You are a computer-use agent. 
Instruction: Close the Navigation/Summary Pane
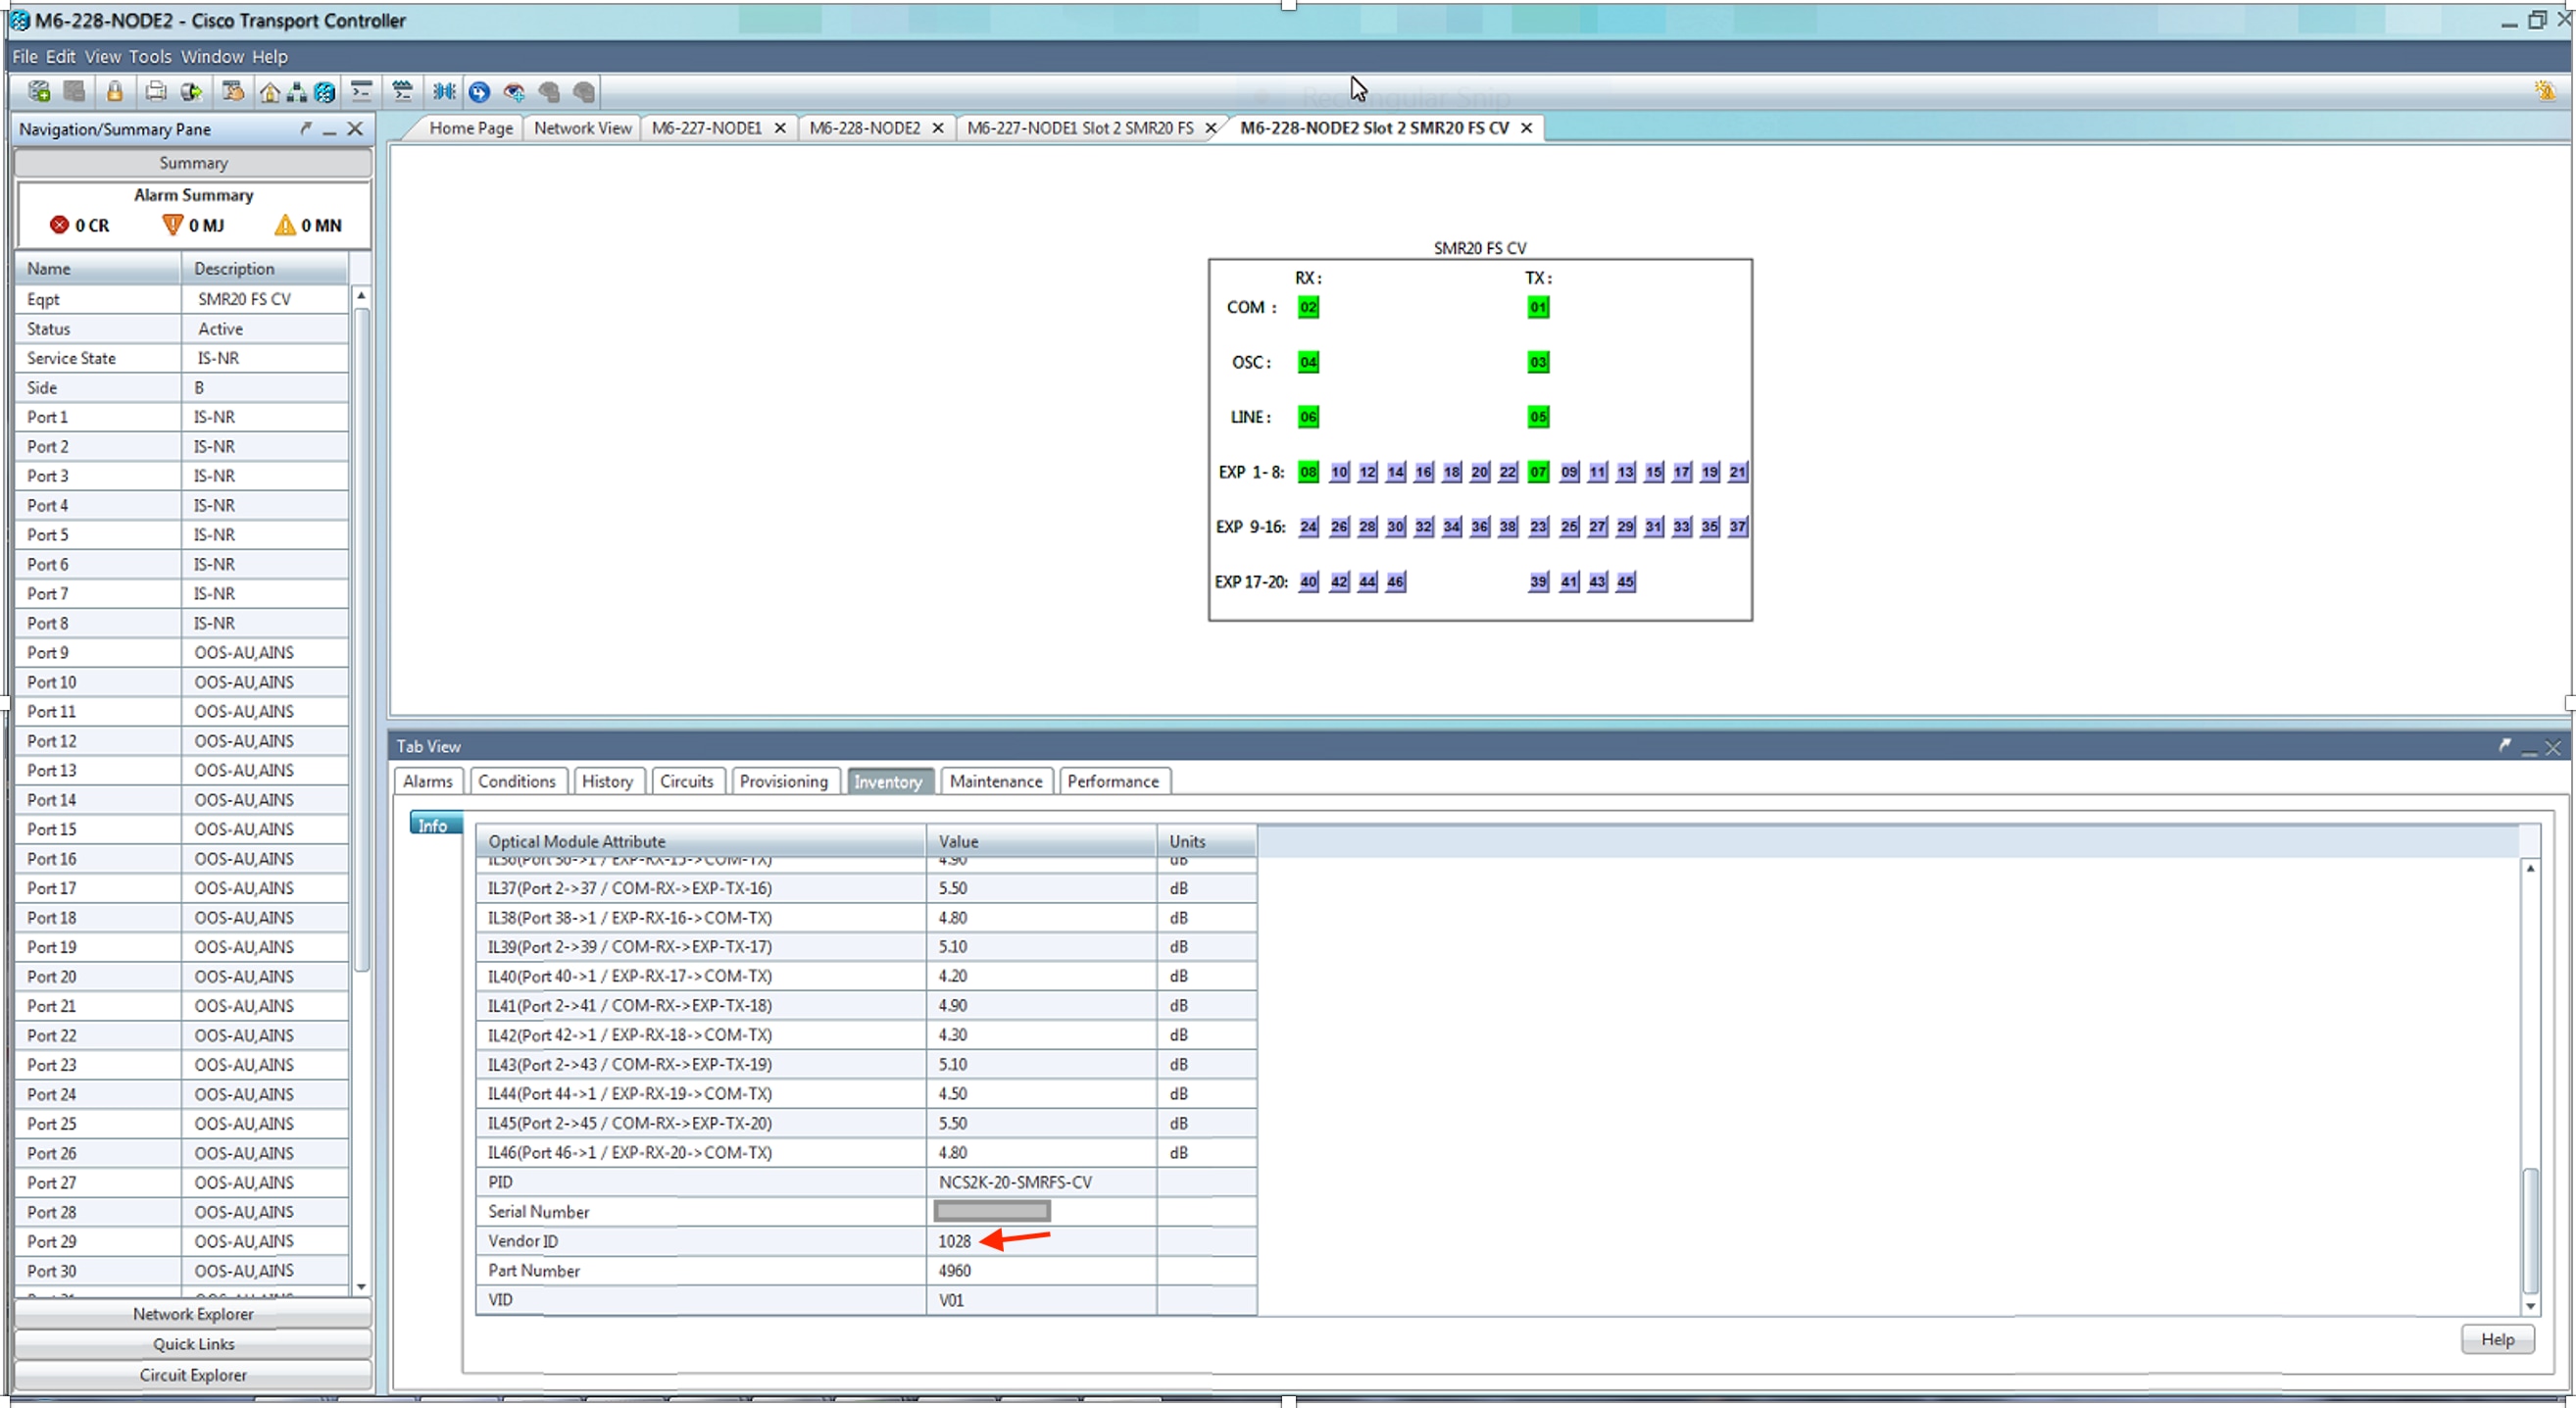click(355, 128)
